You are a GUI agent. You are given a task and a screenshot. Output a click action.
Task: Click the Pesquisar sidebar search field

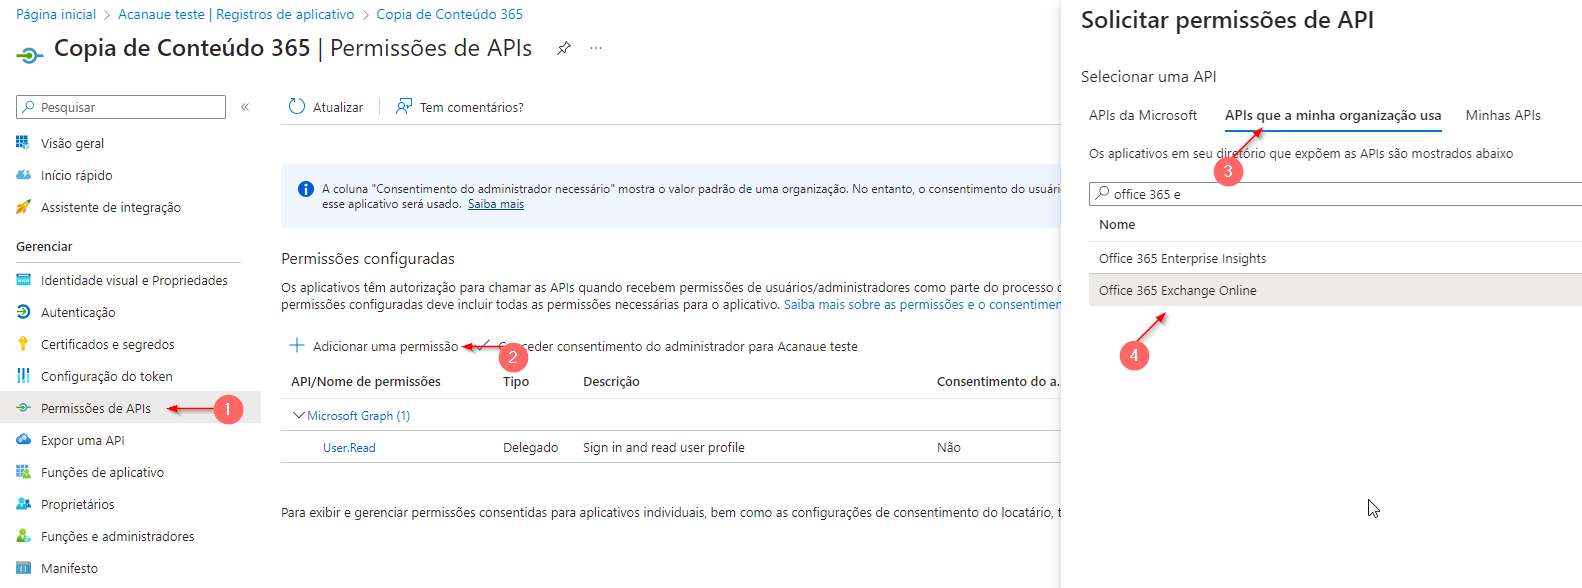pyautogui.click(x=121, y=107)
